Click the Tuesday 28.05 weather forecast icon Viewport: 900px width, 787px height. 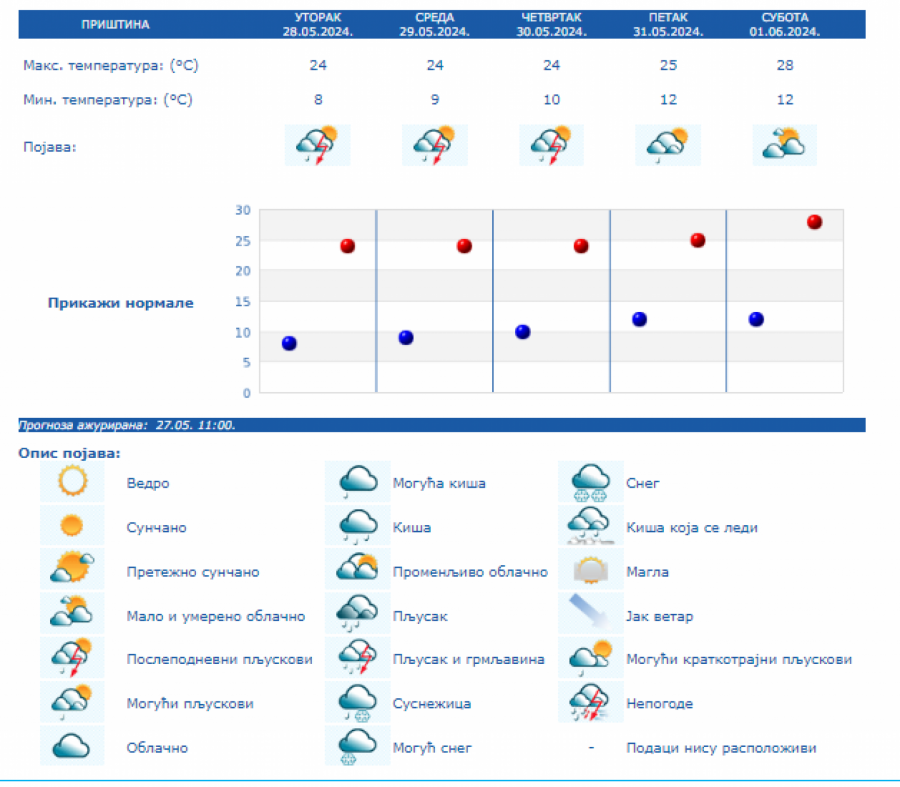pyautogui.click(x=317, y=145)
